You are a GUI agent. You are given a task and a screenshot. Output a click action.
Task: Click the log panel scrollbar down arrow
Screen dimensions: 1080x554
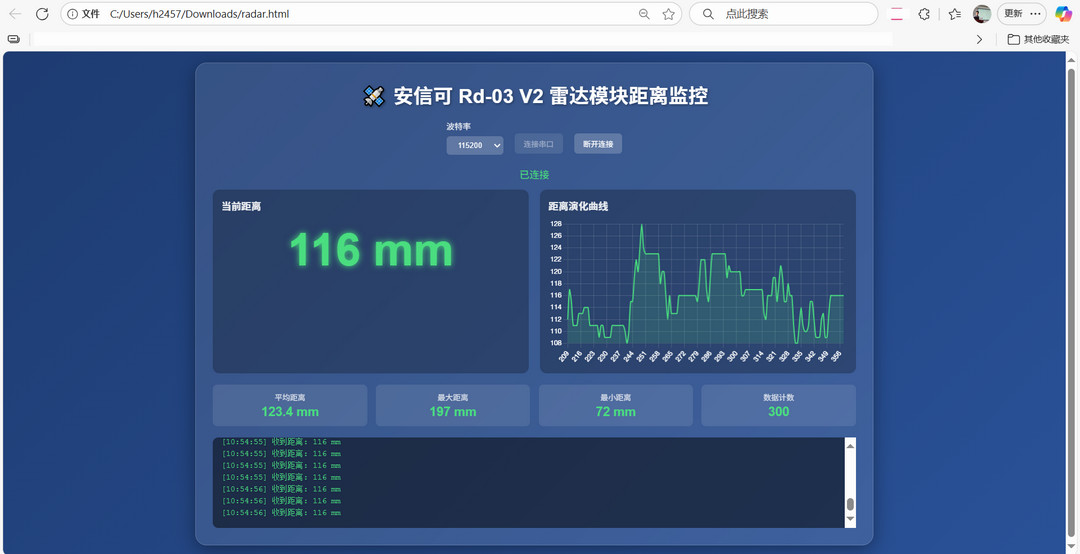point(850,520)
